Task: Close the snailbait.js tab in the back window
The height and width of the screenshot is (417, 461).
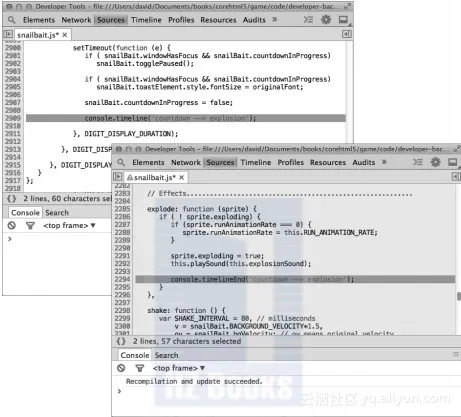Action: 65,35
